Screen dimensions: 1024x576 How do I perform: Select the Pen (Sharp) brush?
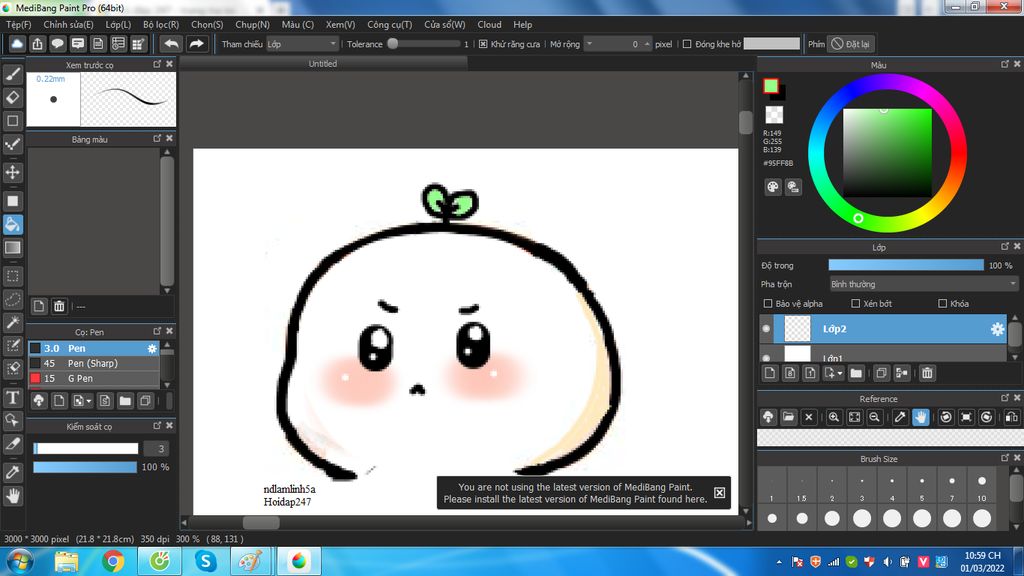click(x=93, y=363)
